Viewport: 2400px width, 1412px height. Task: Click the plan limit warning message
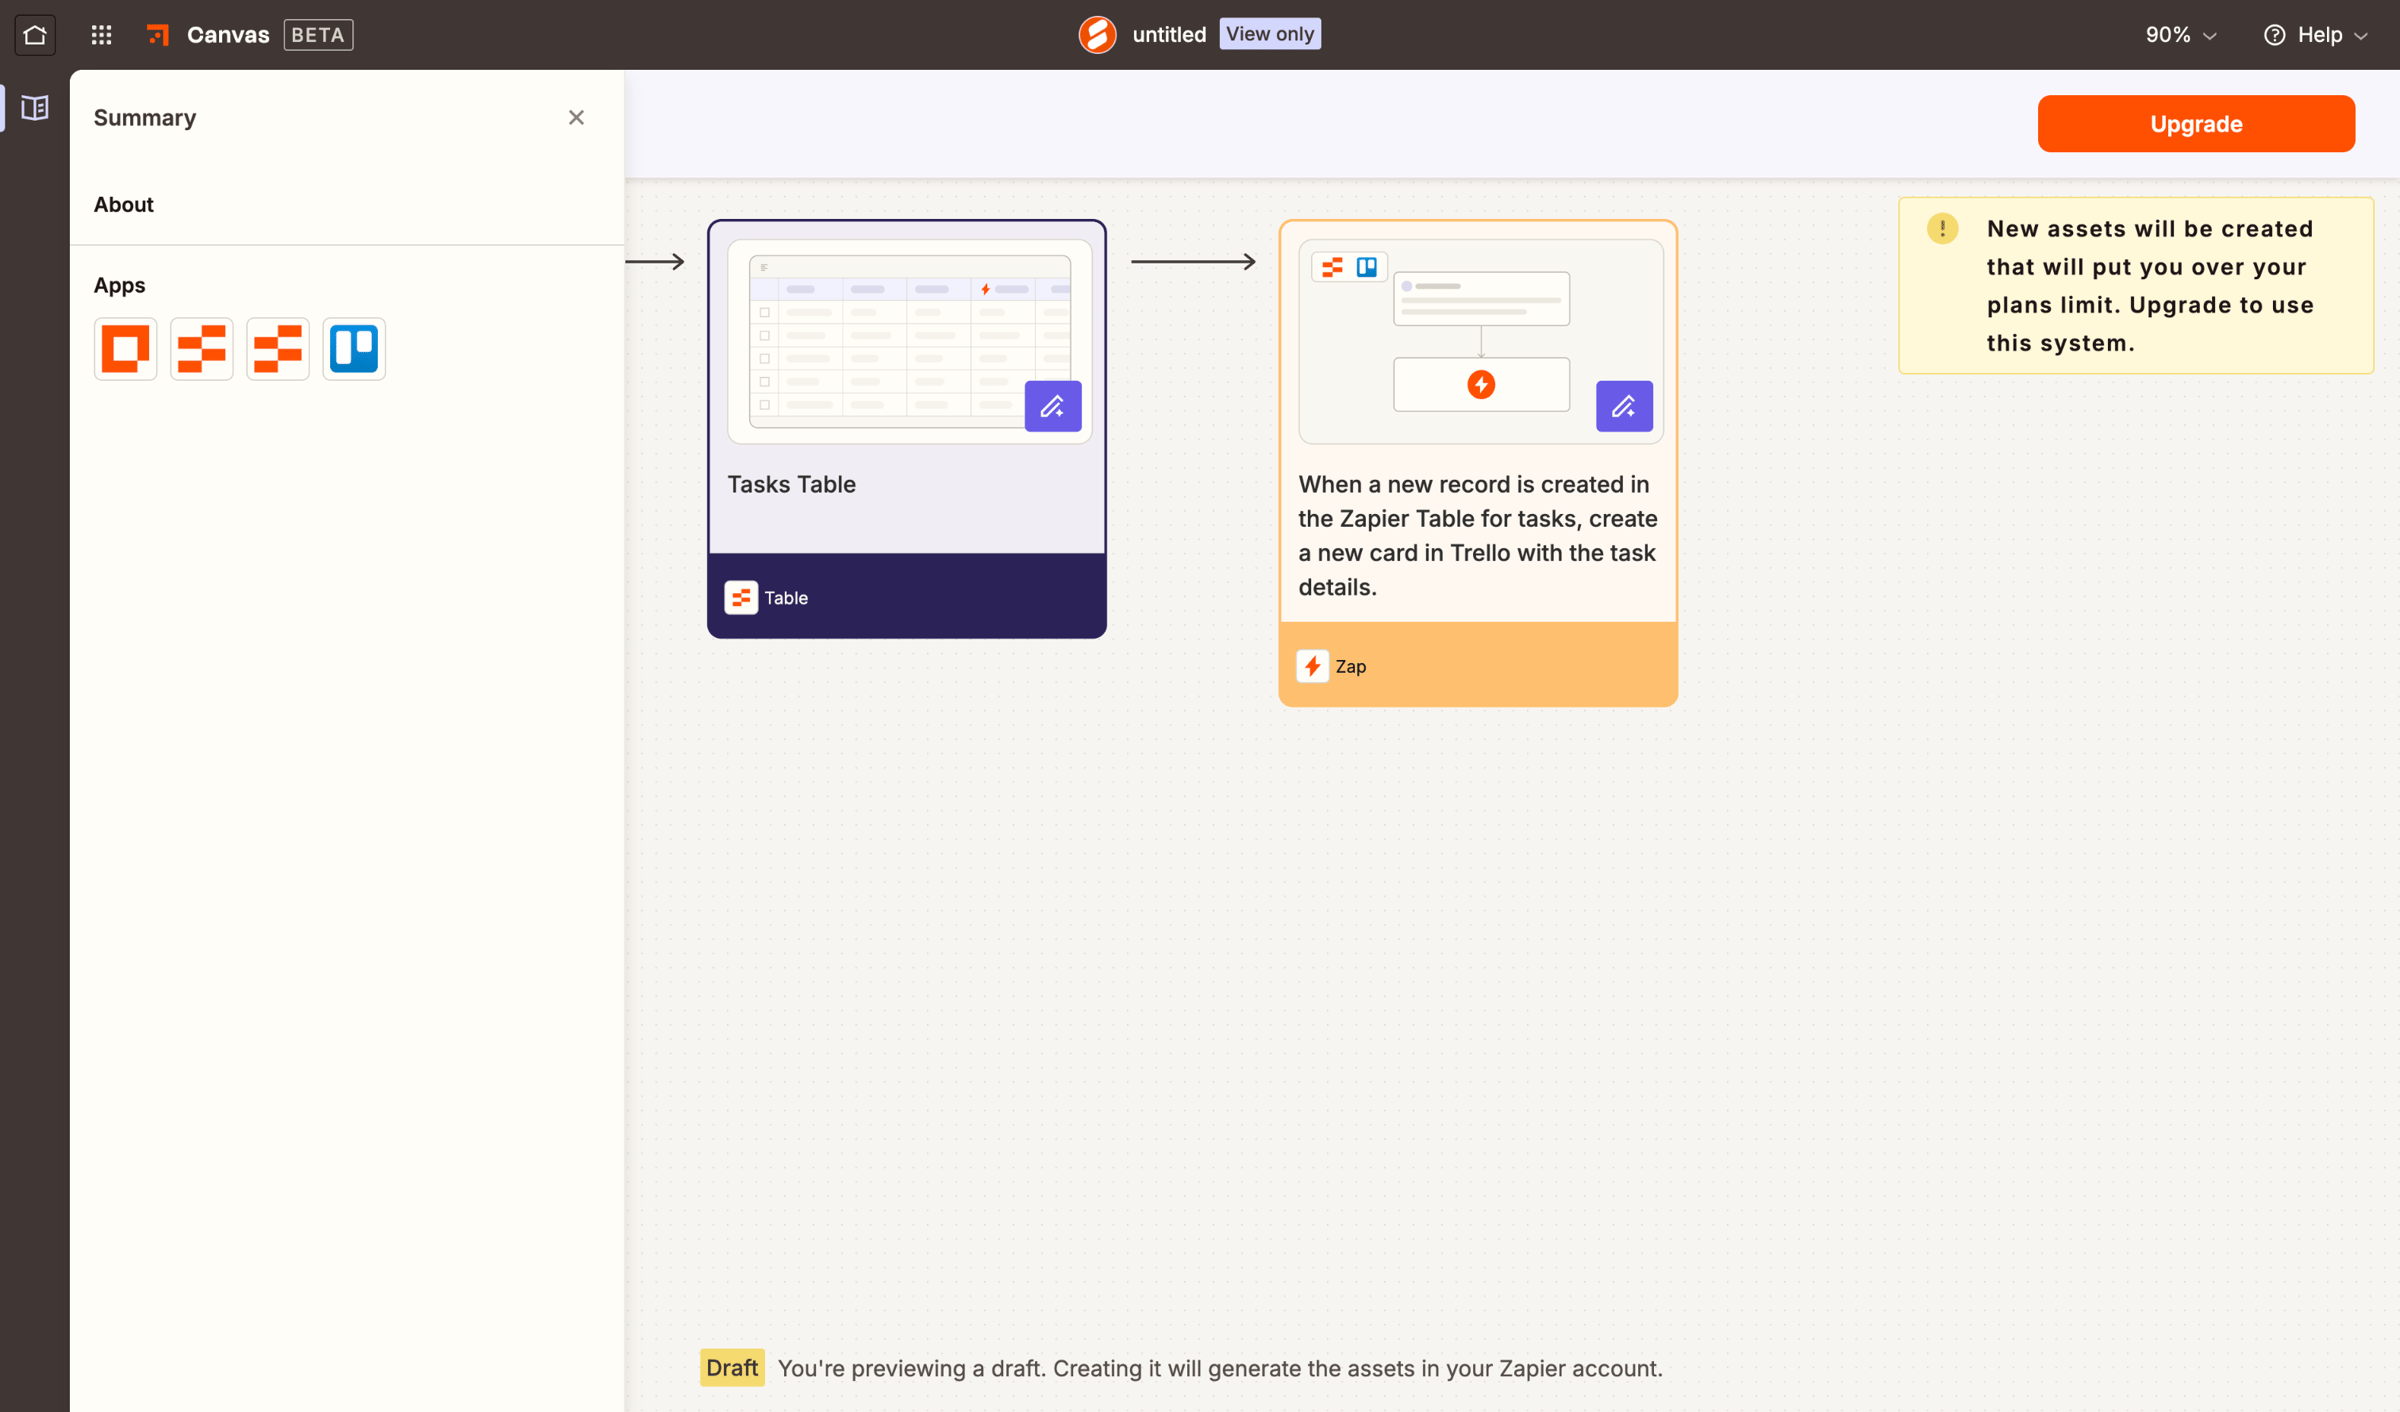pos(2150,286)
